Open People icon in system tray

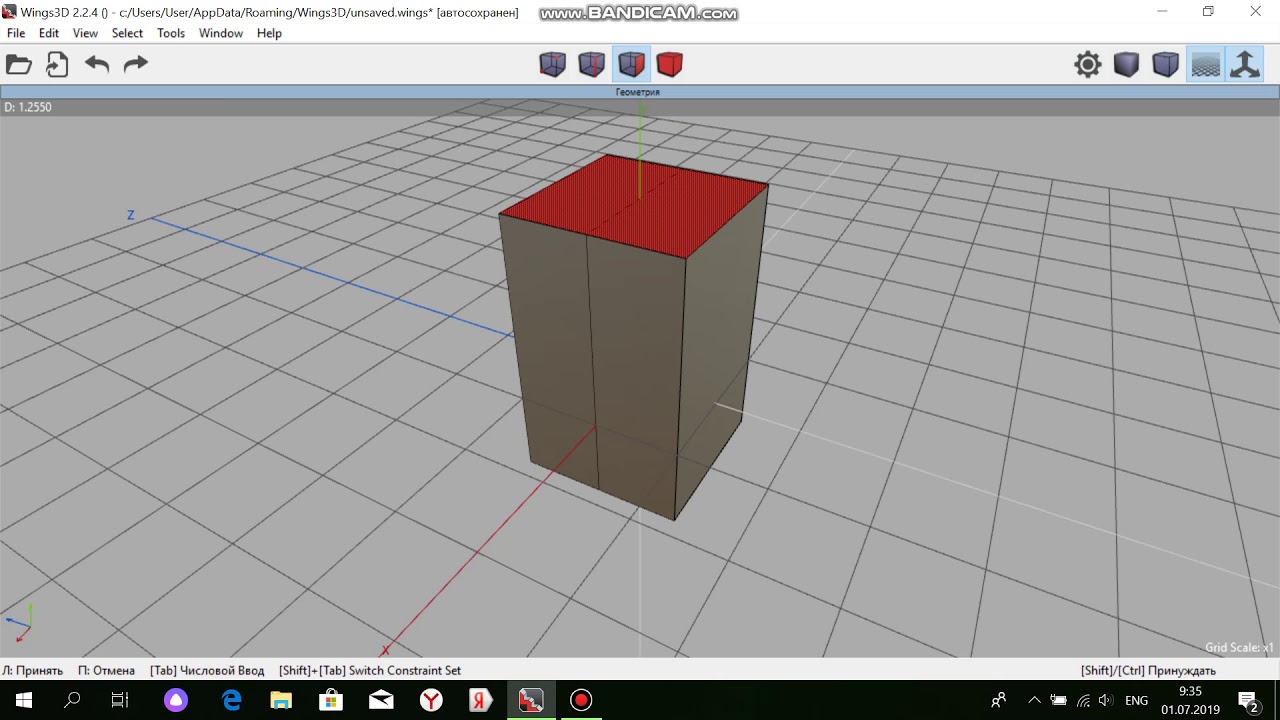pyautogui.click(x=998, y=700)
